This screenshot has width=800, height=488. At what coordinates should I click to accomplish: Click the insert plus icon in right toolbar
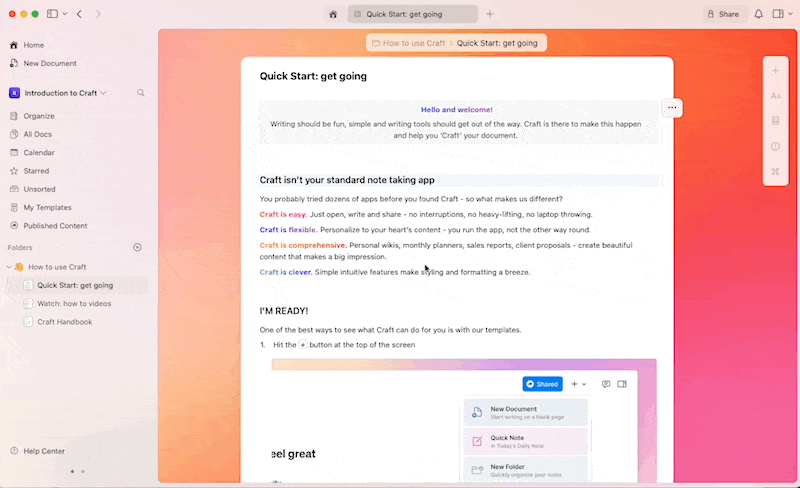click(776, 71)
